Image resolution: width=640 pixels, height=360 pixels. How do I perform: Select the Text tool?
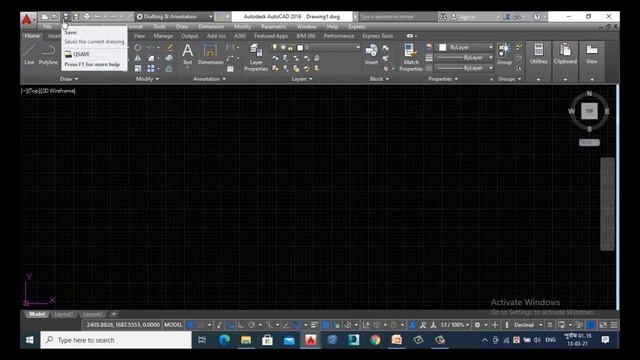(187, 54)
